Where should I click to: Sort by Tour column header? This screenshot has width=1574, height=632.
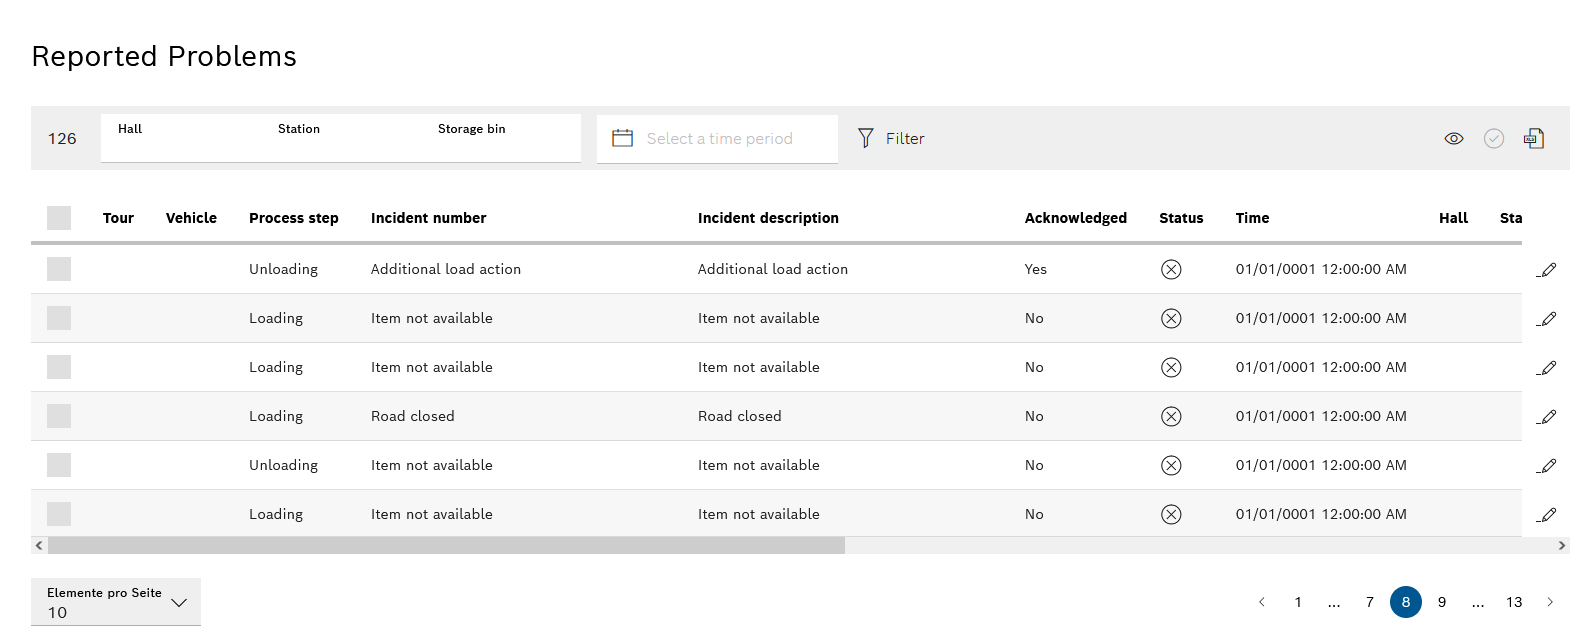[118, 218]
